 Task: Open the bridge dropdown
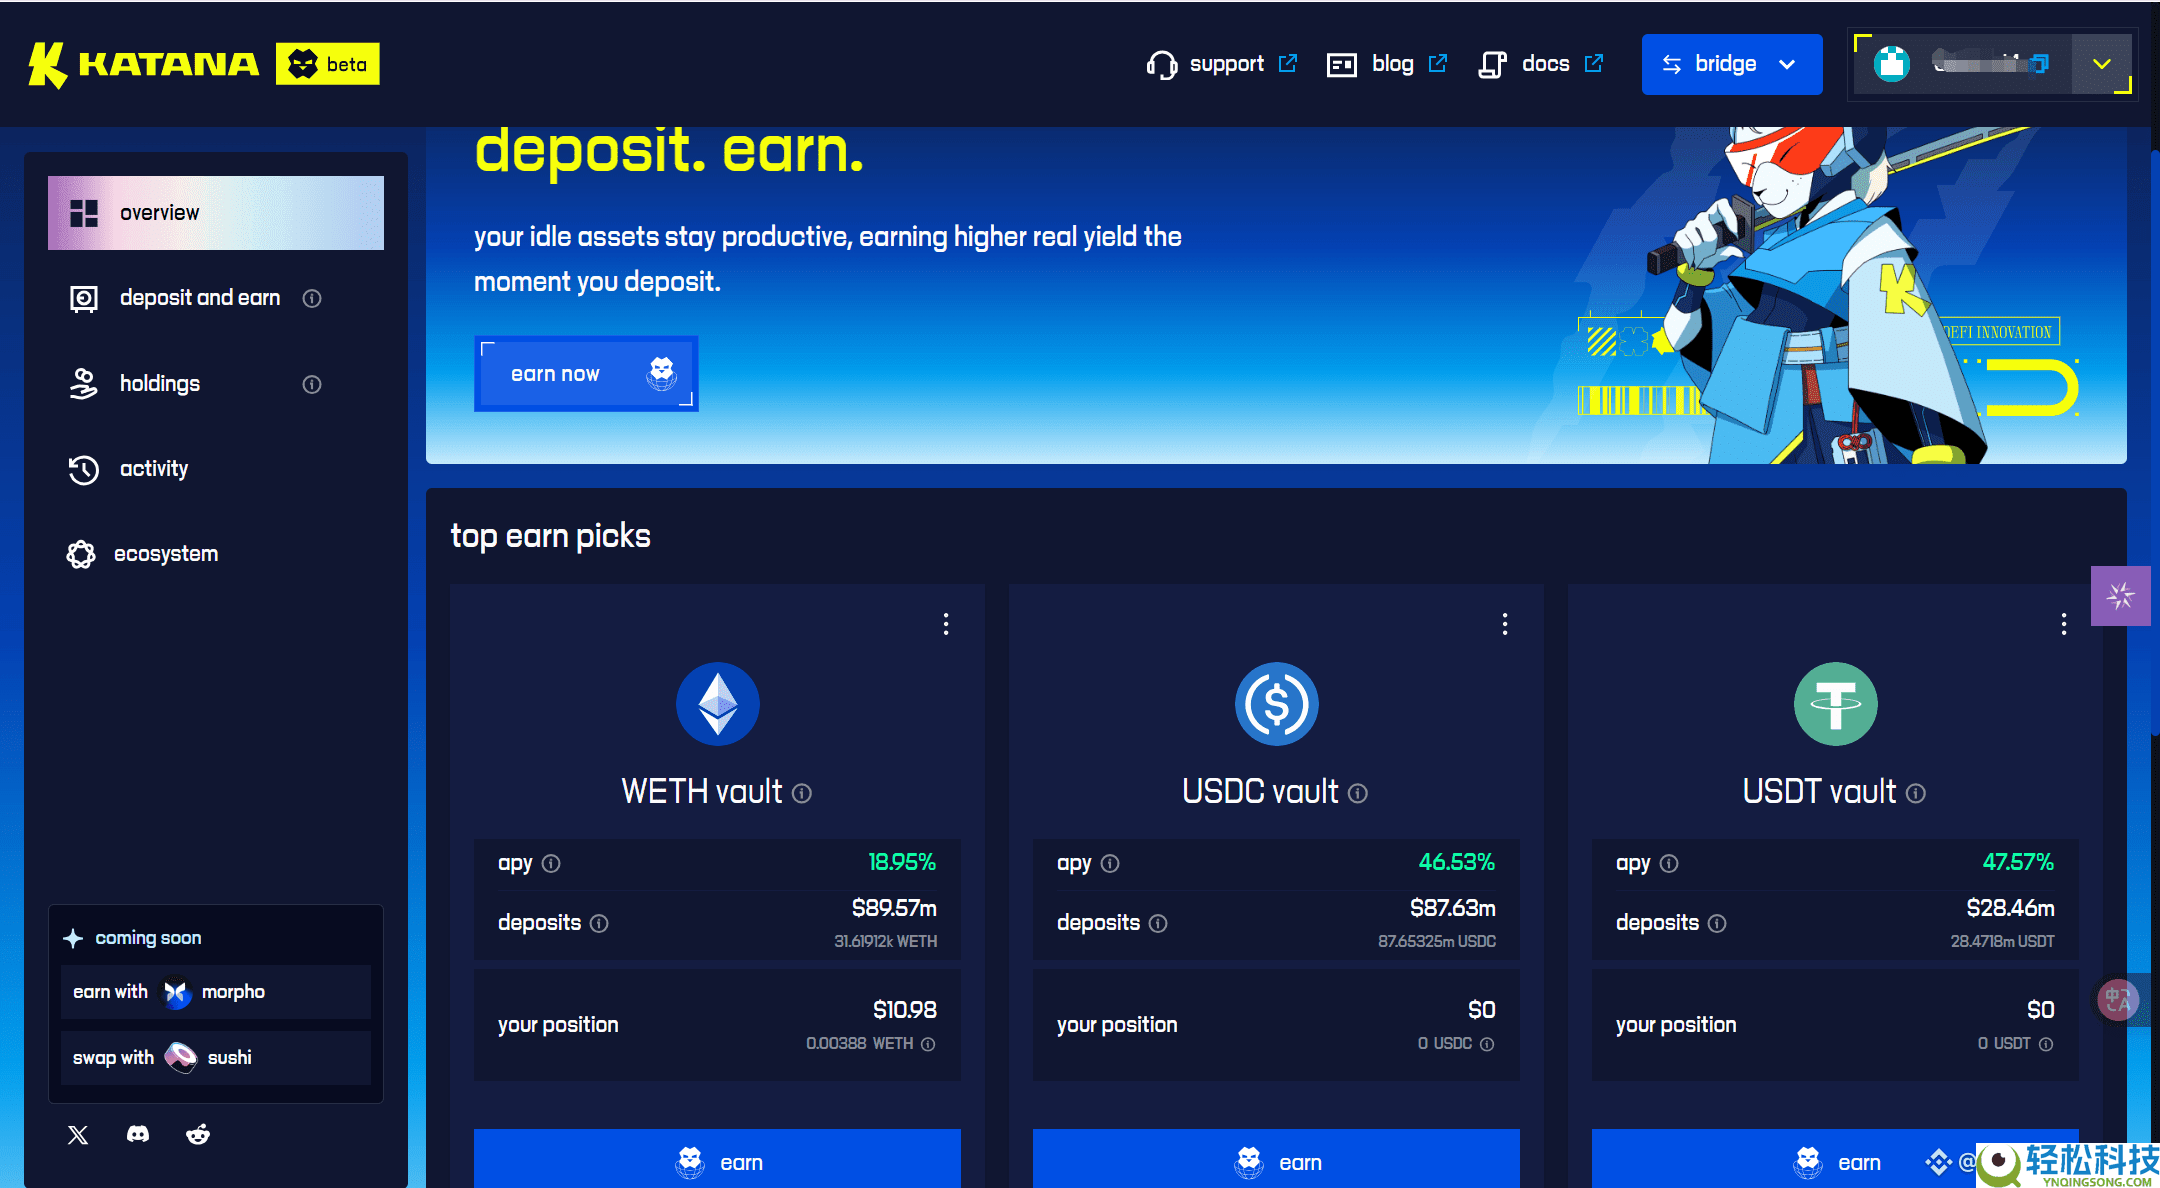pos(1731,64)
